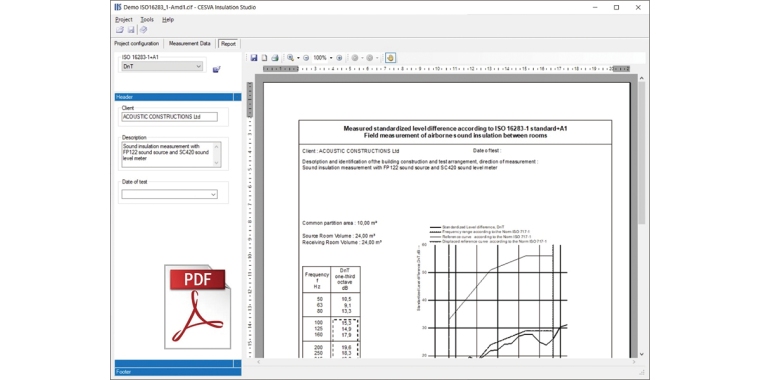The width and height of the screenshot is (760, 380).
Task: Click the next page navigation icon
Action: pos(370,58)
